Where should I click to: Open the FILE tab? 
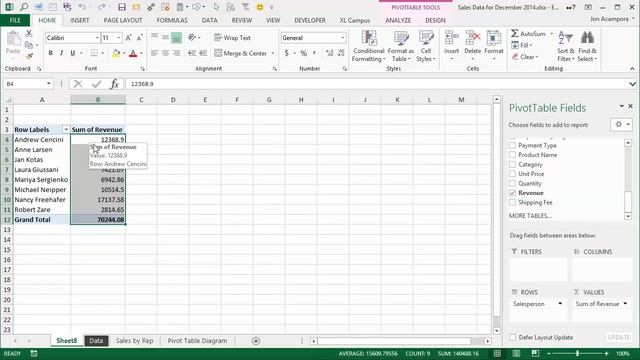[x=15, y=20]
